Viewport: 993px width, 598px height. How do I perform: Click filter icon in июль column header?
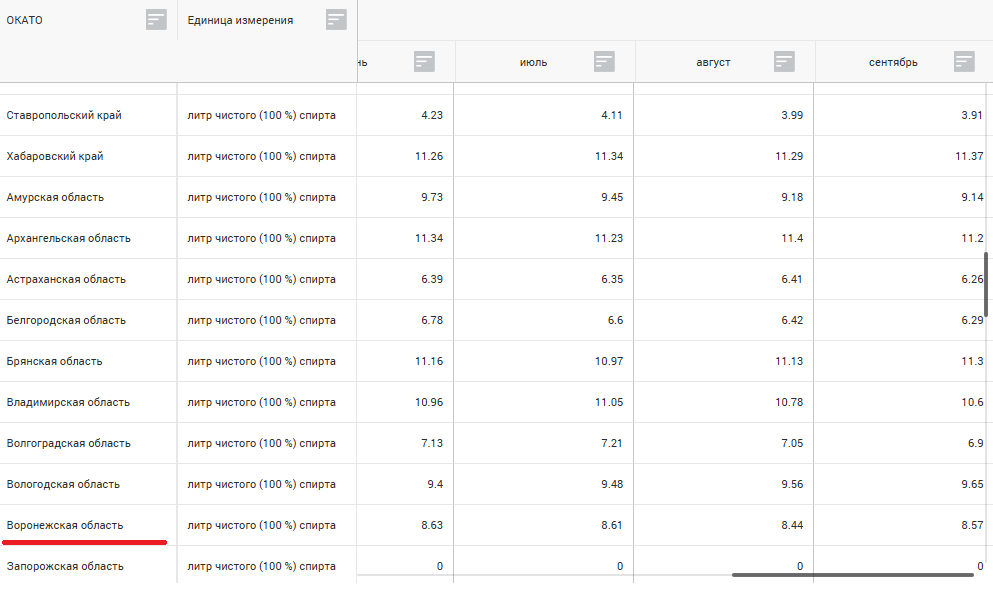604,61
